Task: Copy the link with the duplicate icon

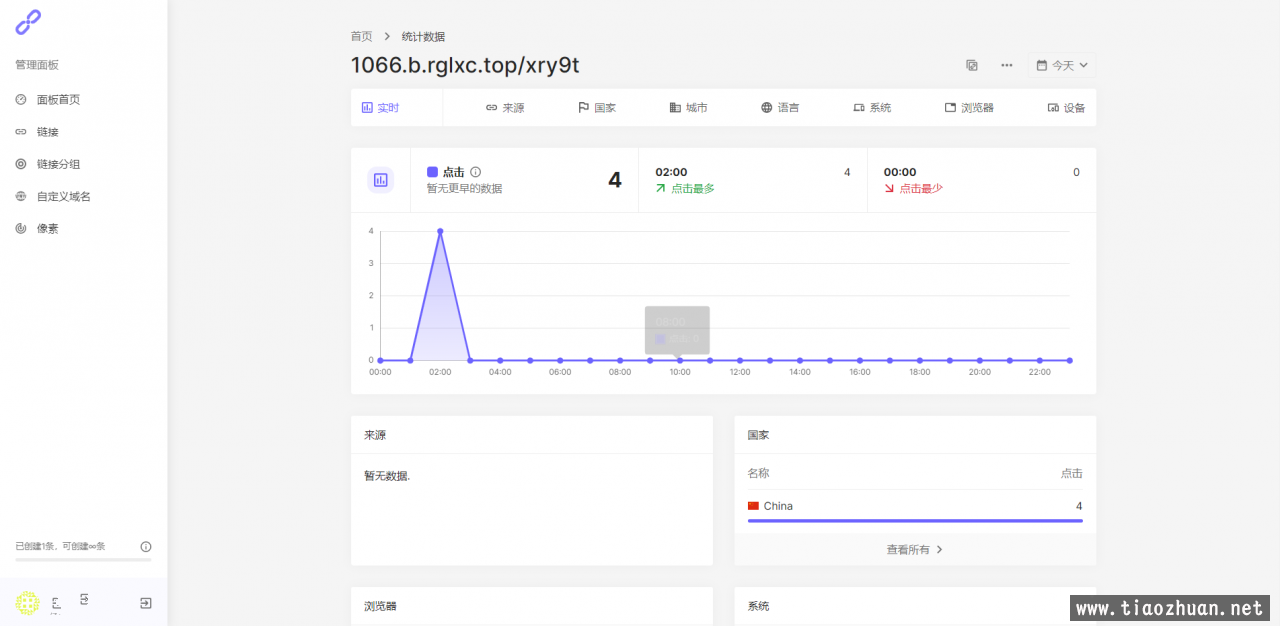Action: [x=972, y=65]
